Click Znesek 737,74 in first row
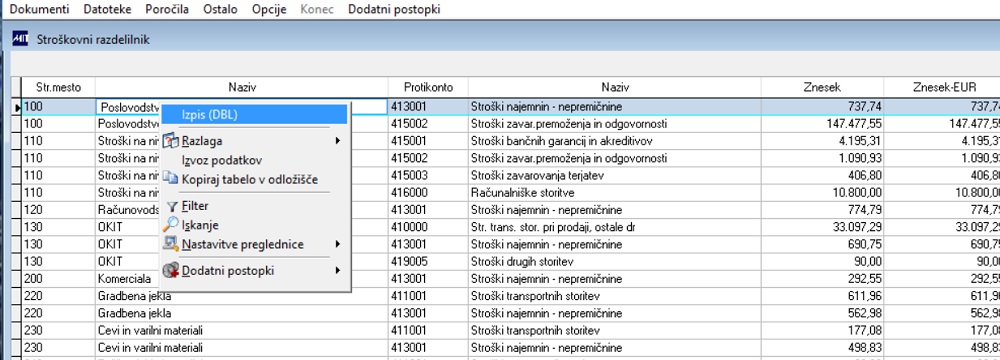Viewport: 1000px width, 360px height. [822, 107]
